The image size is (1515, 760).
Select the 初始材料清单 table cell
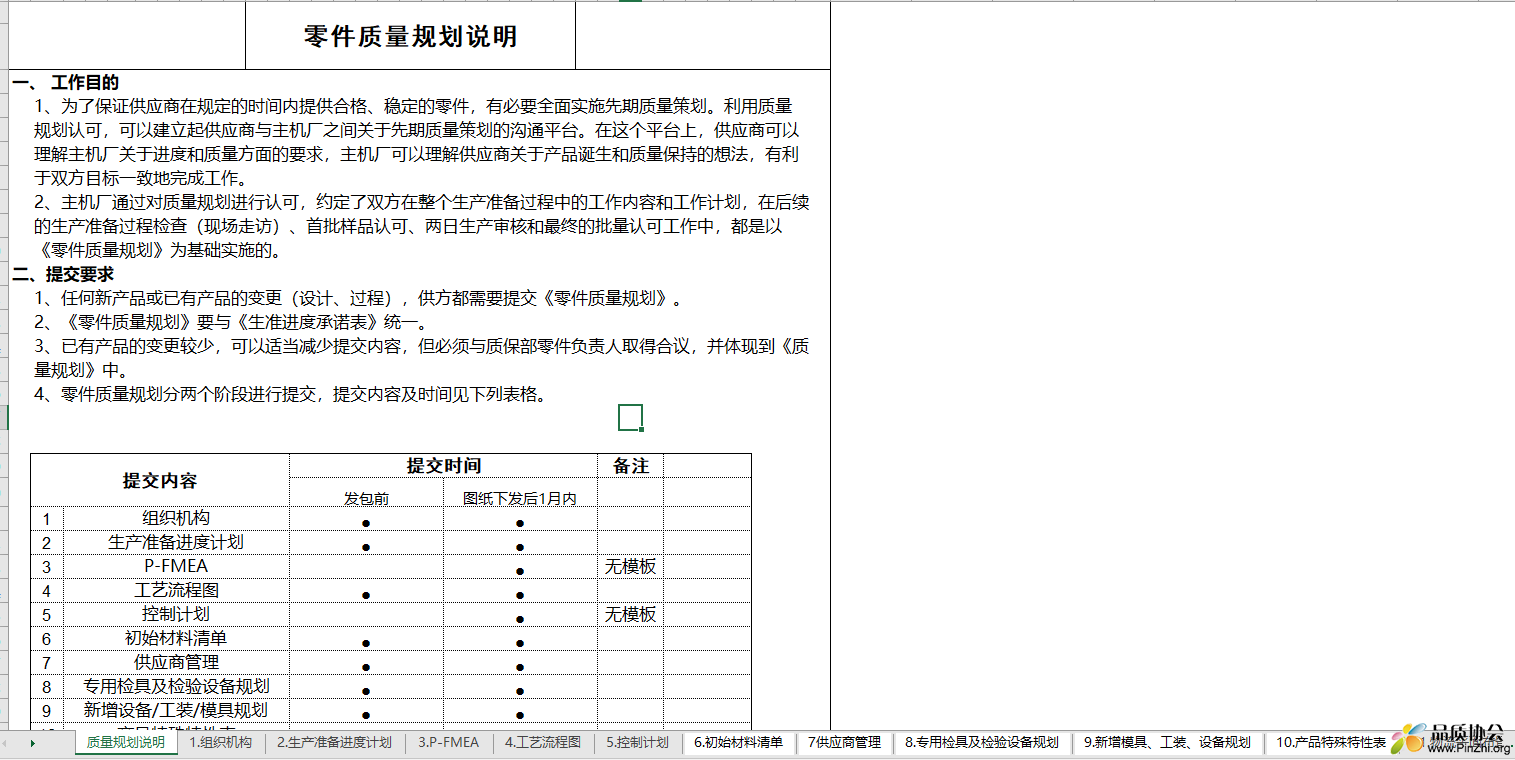coord(176,638)
